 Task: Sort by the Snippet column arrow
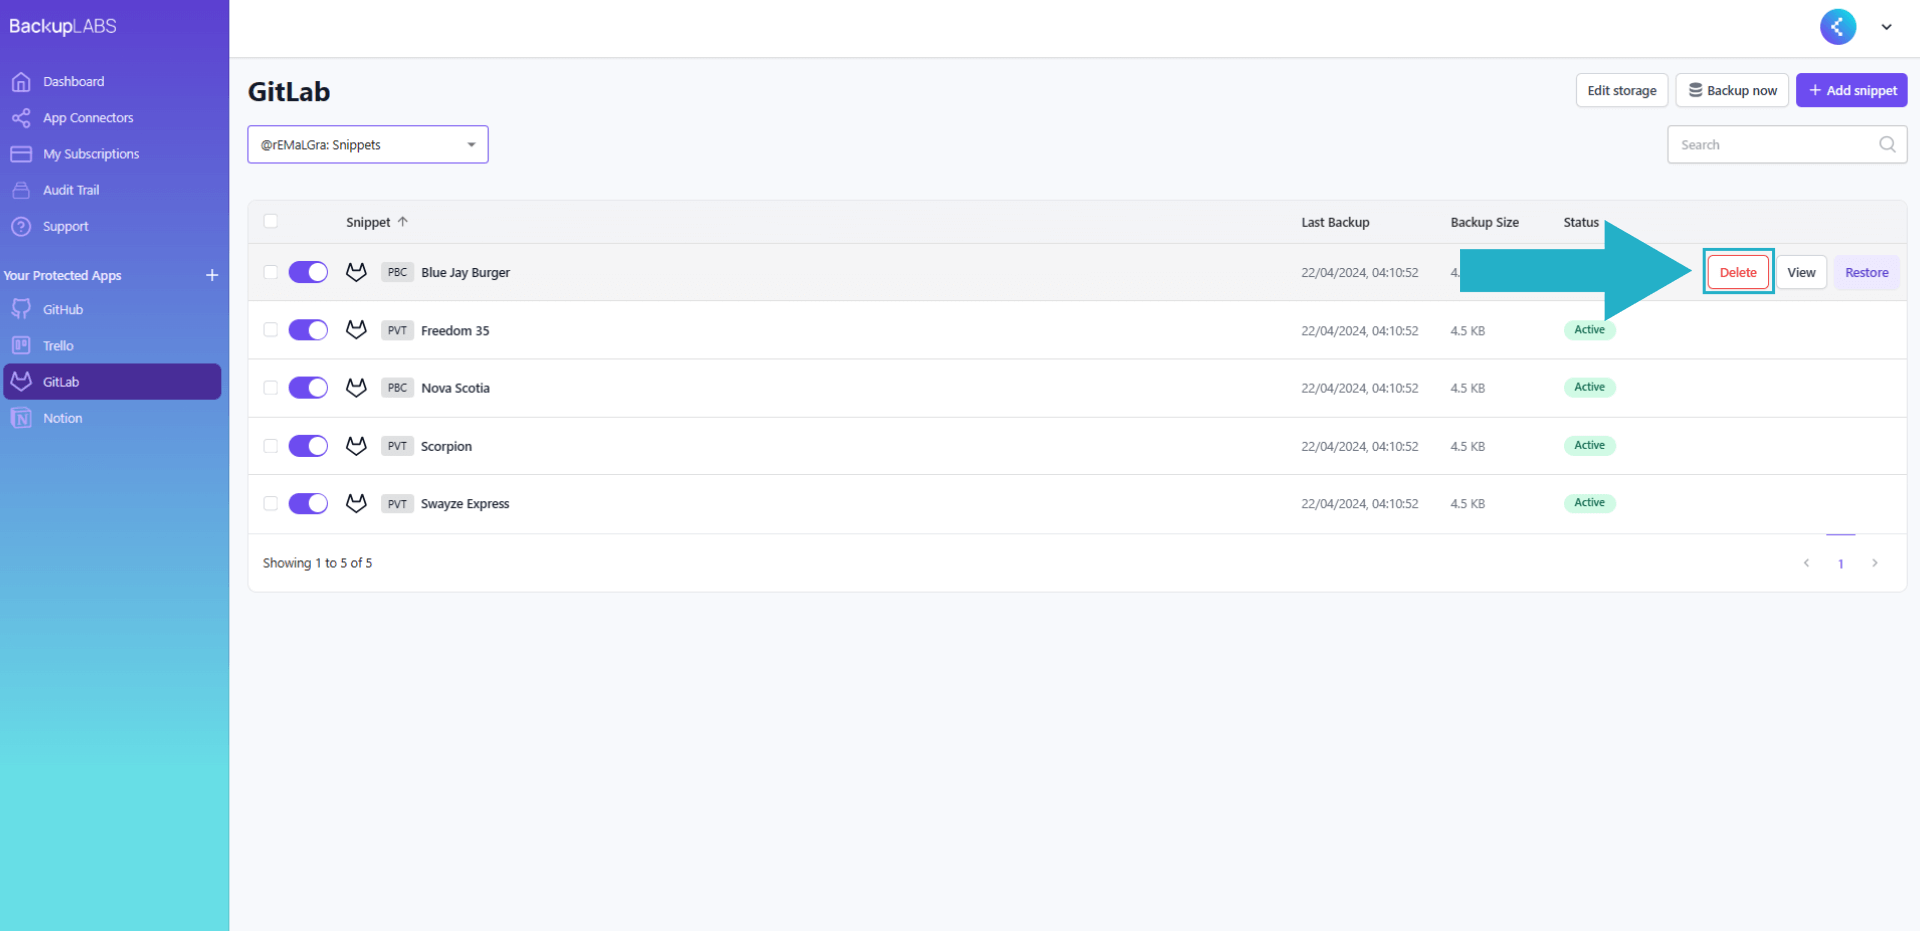403,222
